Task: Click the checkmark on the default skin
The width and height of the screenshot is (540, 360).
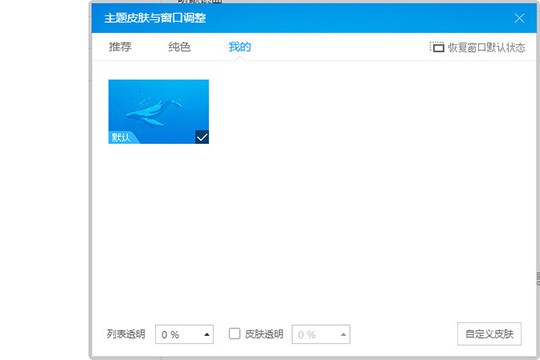Action: (x=202, y=137)
